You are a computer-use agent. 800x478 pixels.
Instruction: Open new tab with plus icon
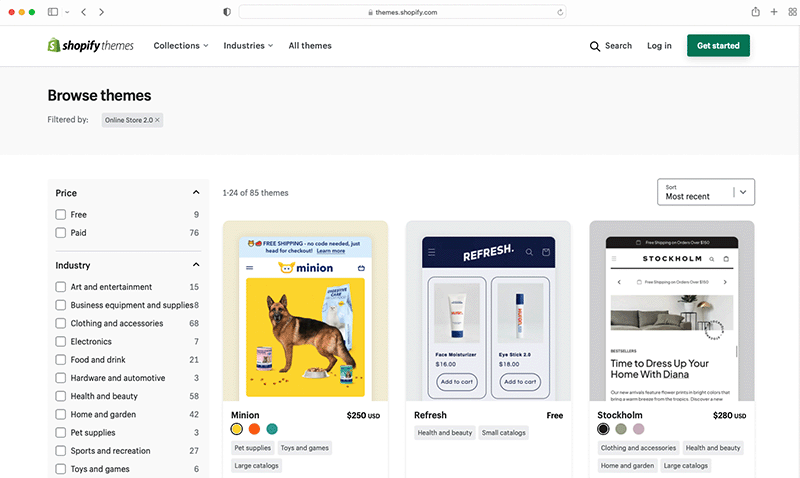click(774, 12)
